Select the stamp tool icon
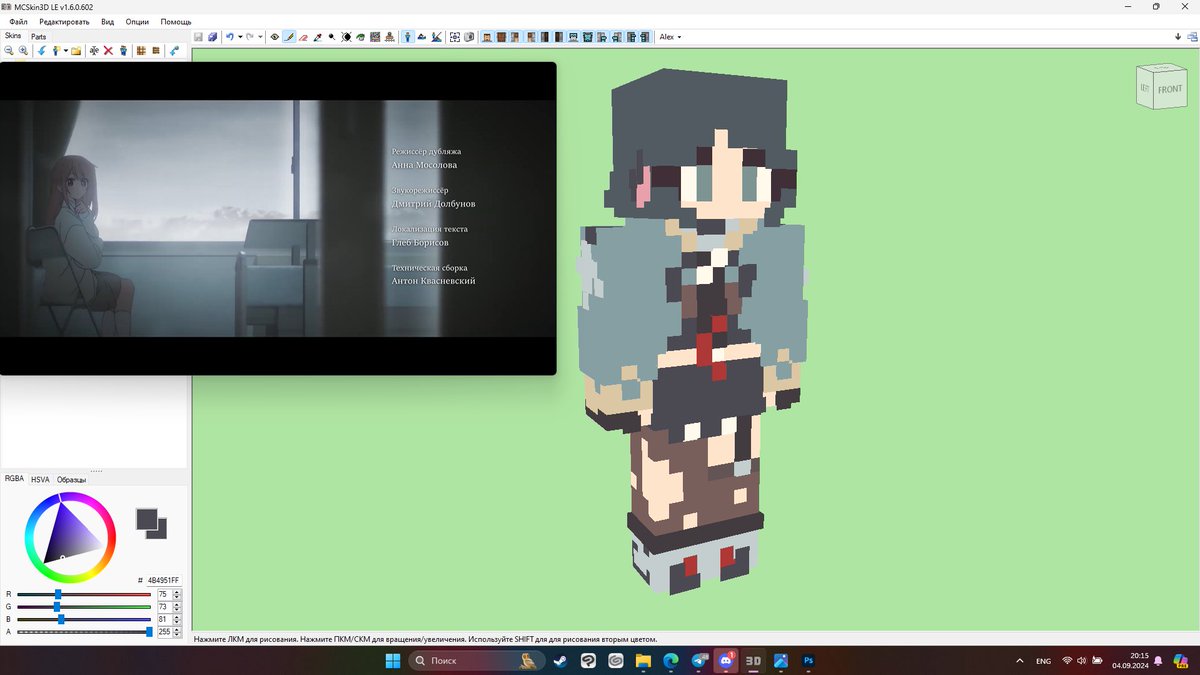The height and width of the screenshot is (675, 1200). pos(390,37)
